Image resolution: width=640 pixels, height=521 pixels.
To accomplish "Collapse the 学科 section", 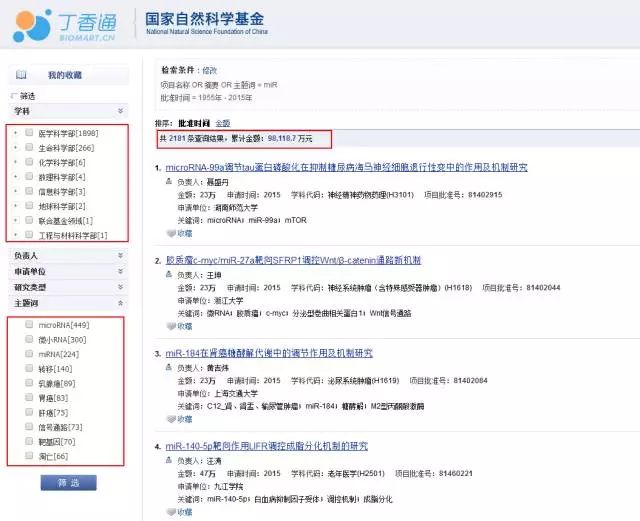I will [120, 111].
